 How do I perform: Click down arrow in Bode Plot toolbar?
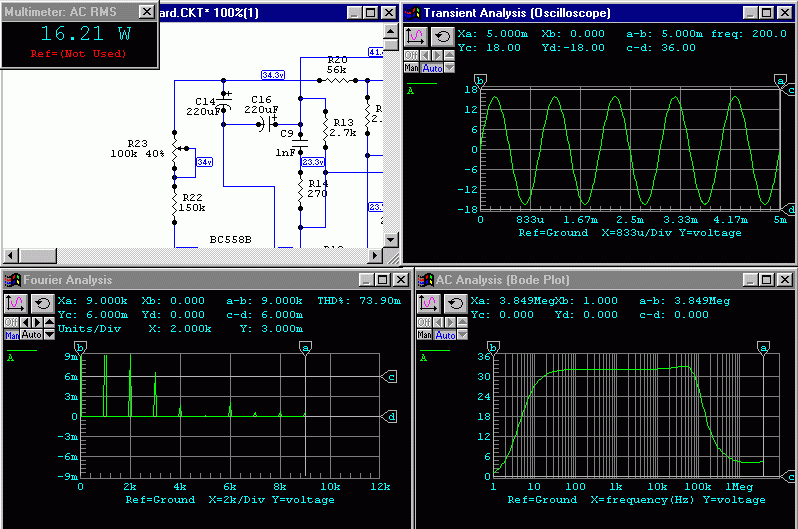click(x=462, y=335)
